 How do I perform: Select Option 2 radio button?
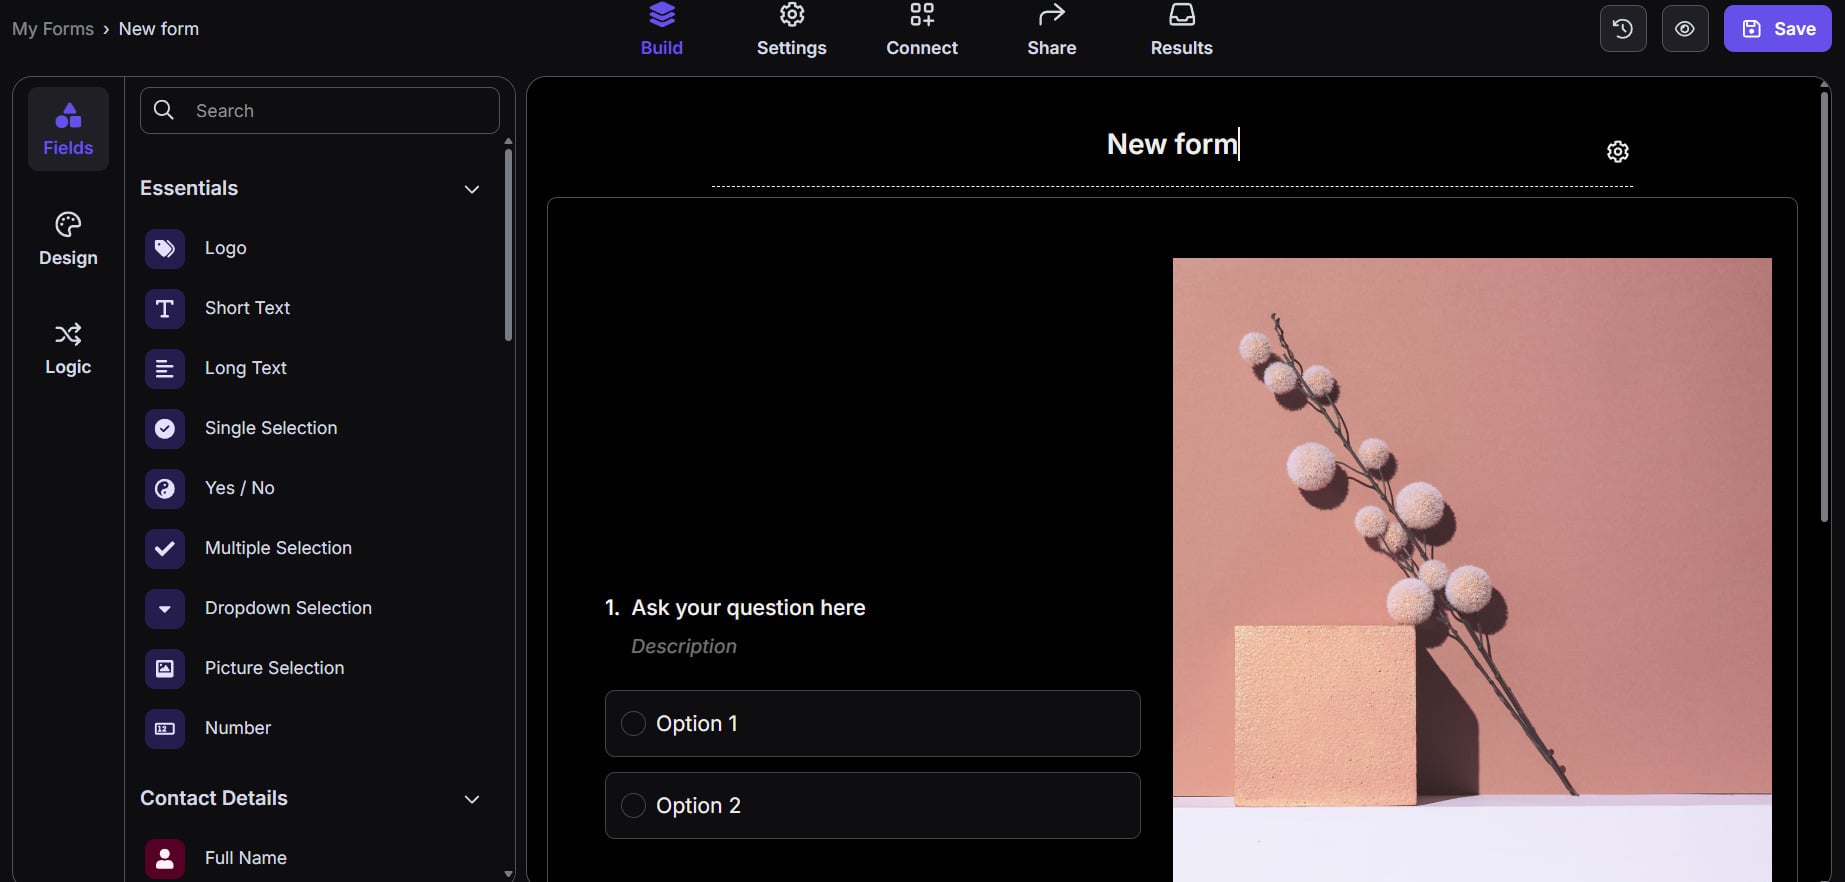click(x=633, y=805)
